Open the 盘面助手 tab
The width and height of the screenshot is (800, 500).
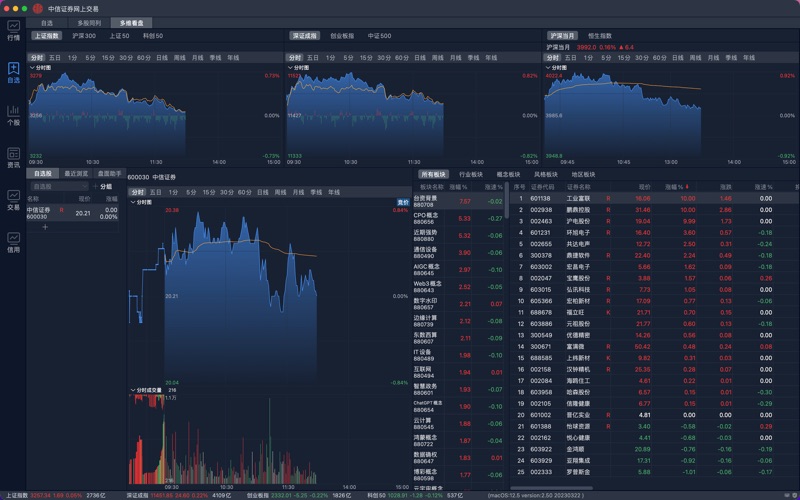pos(109,173)
